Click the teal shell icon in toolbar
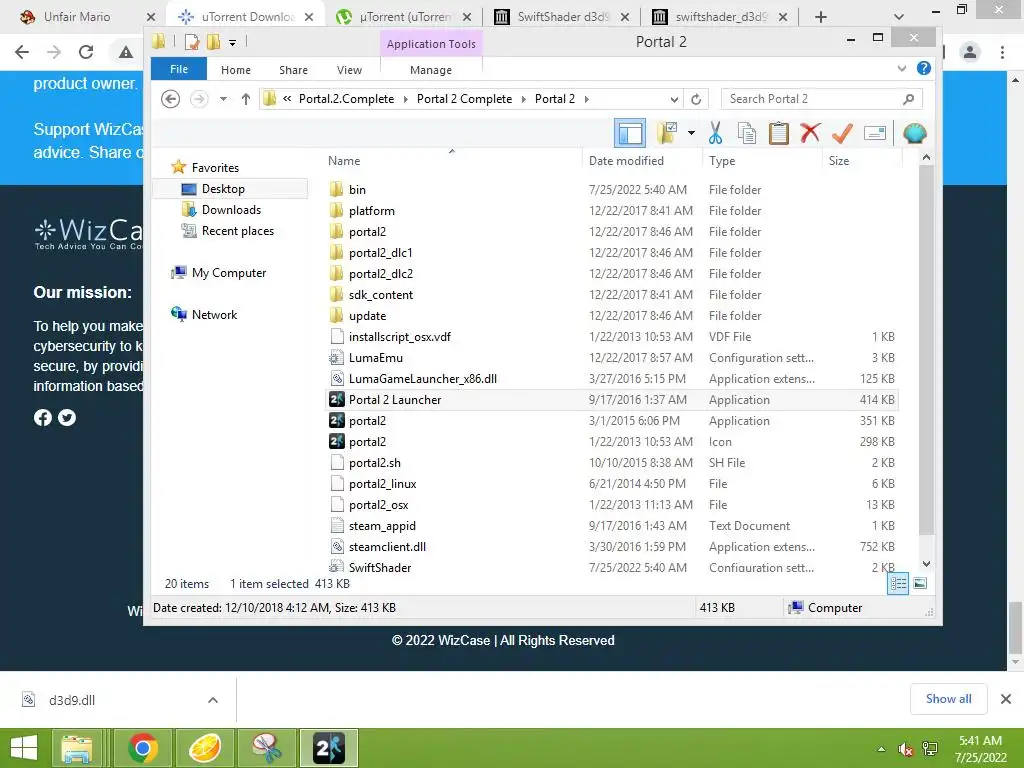Screen dimensions: 1024x768 click(914, 133)
